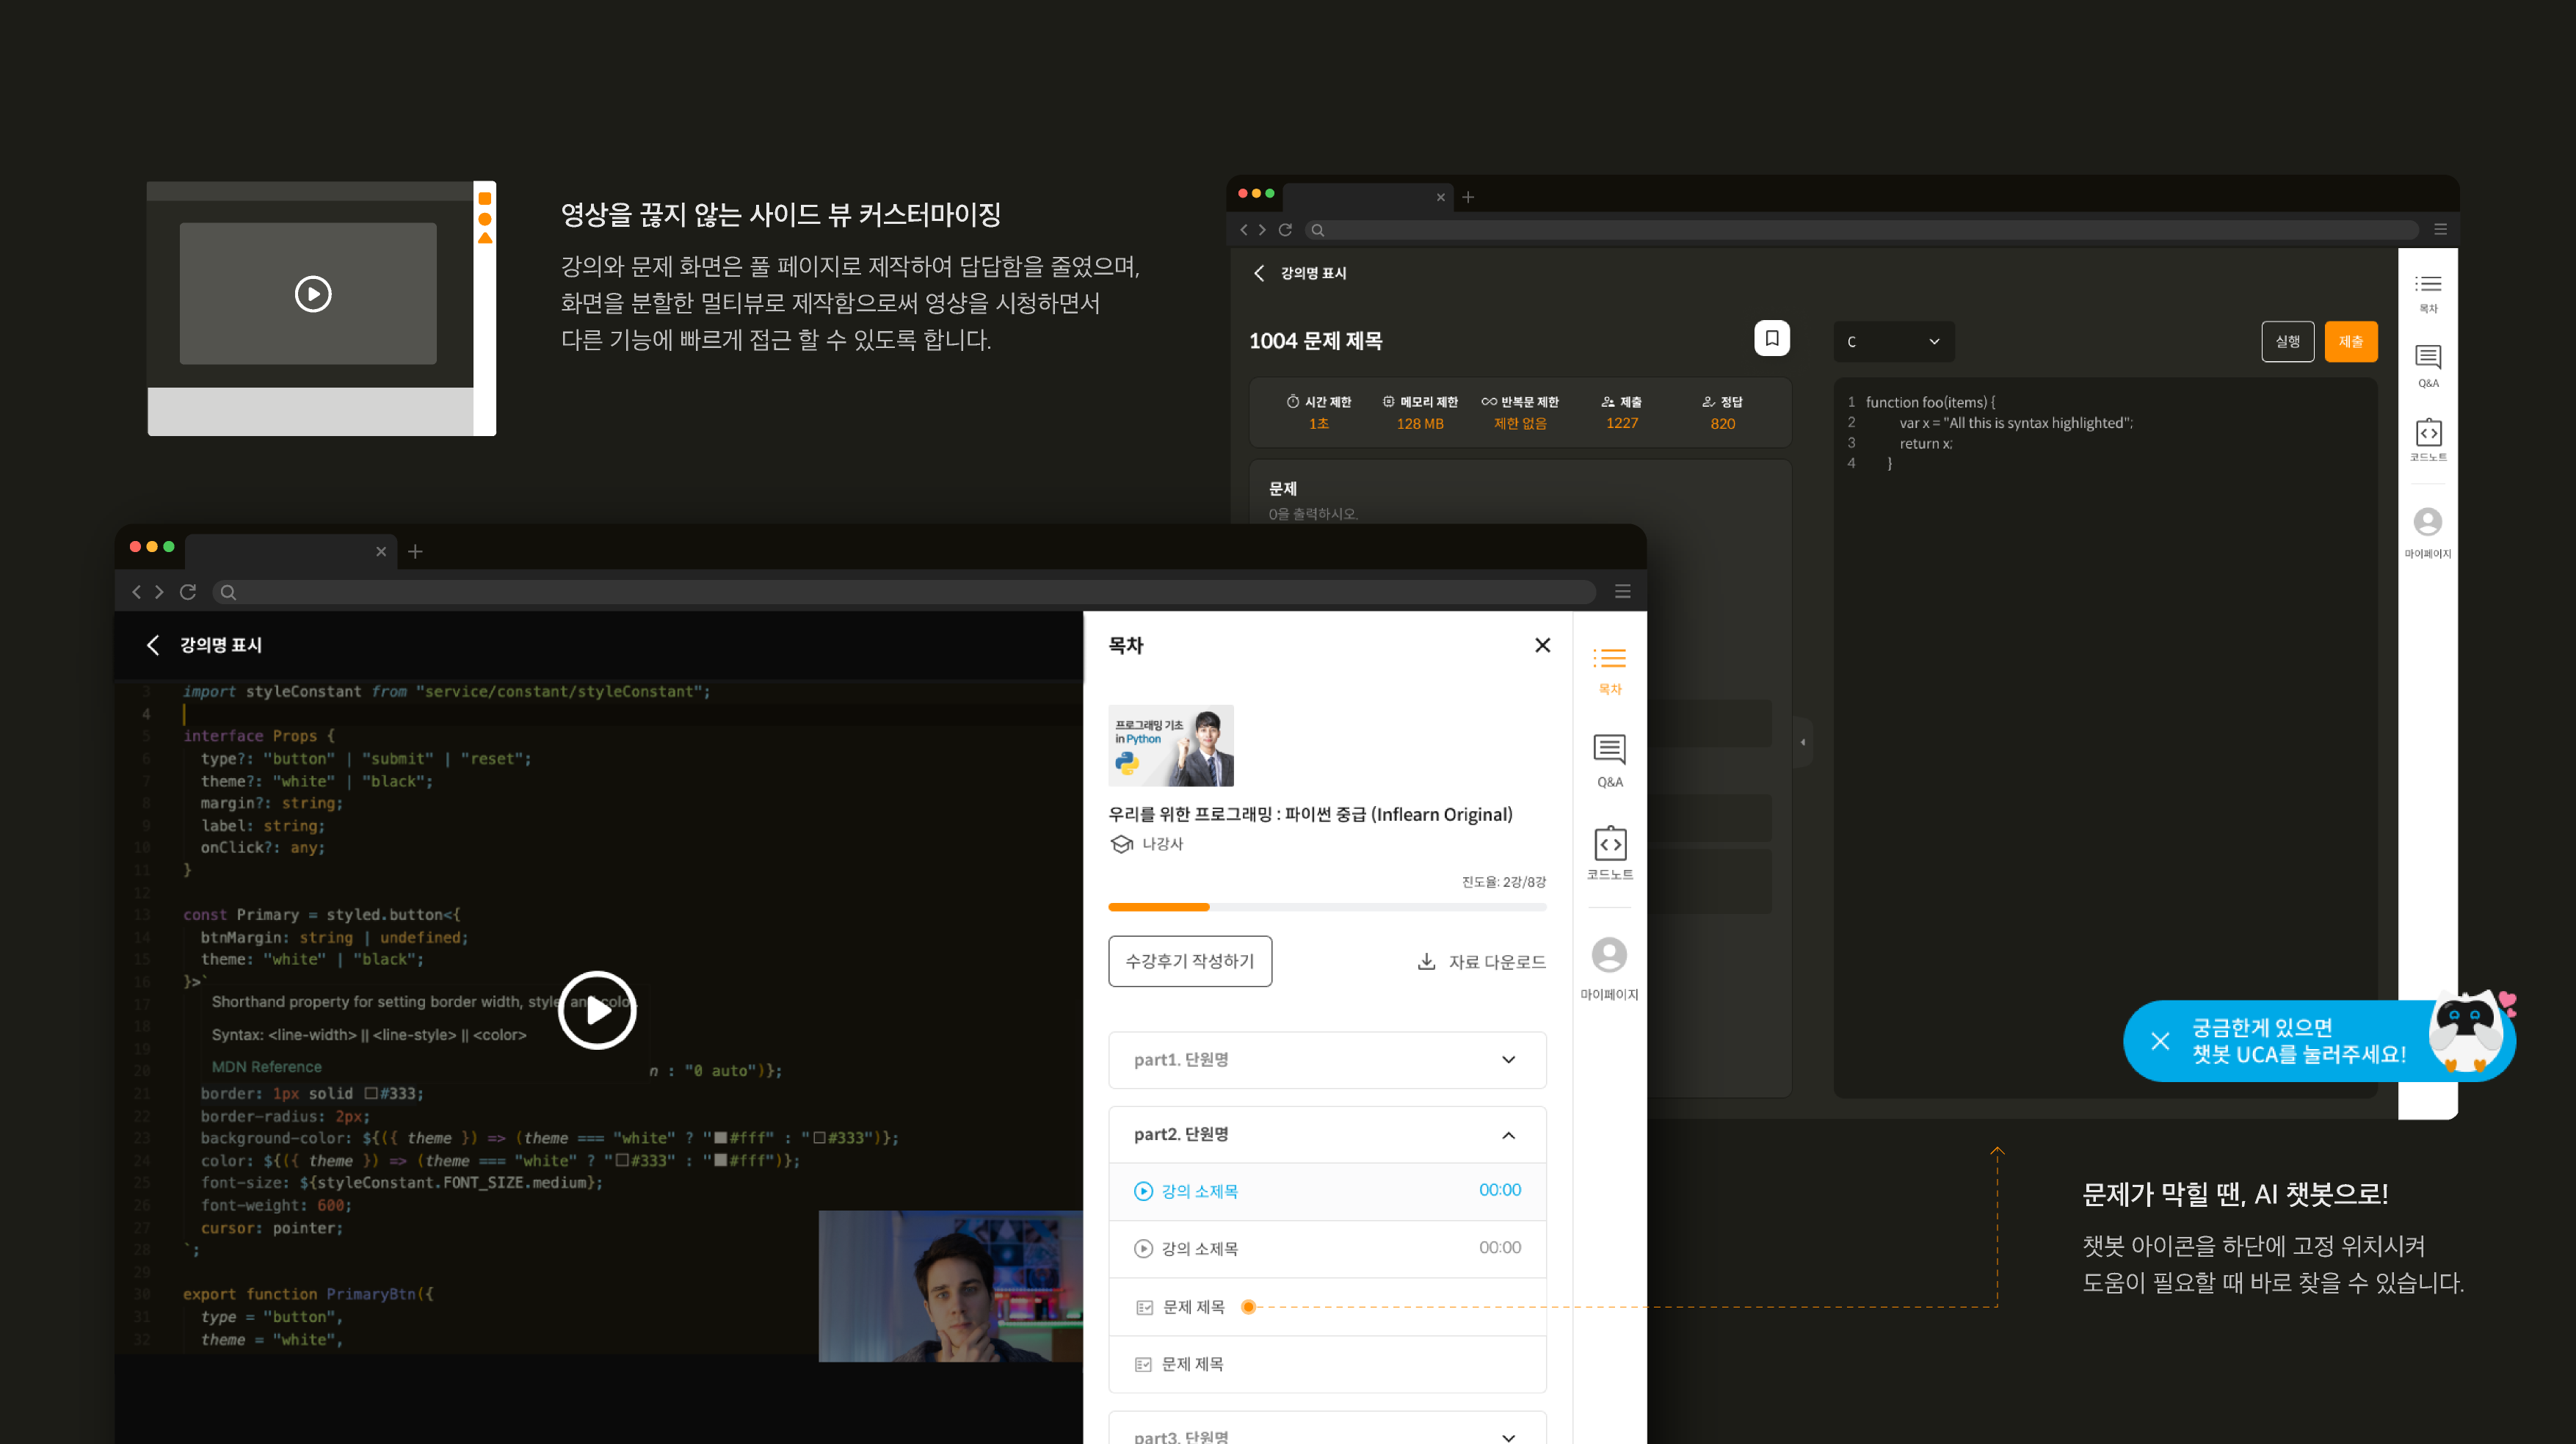The height and width of the screenshot is (1444, 2576).
Task: Dismiss the chatbot UCA speech bubble
Action: point(2160,1041)
